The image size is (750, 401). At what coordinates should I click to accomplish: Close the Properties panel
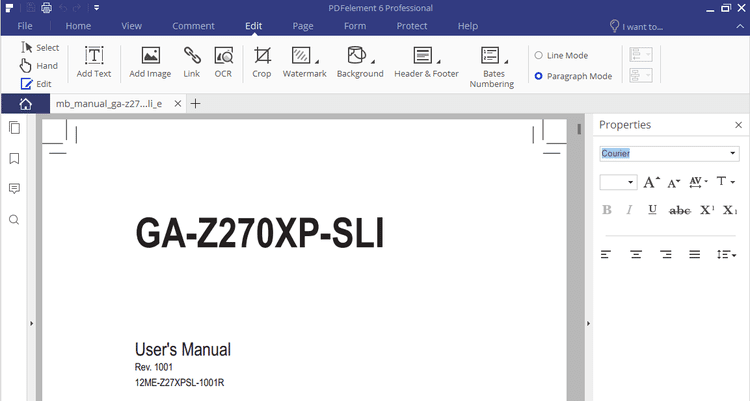click(x=738, y=125)
